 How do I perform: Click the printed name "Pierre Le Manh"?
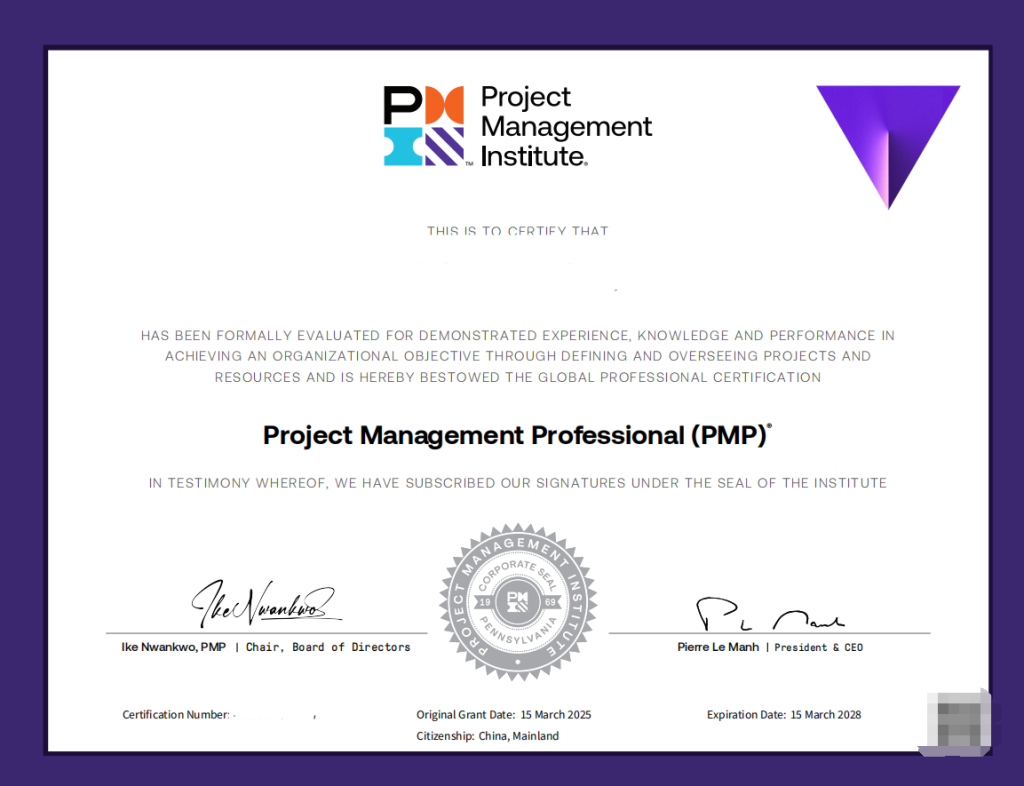point(718,647)
